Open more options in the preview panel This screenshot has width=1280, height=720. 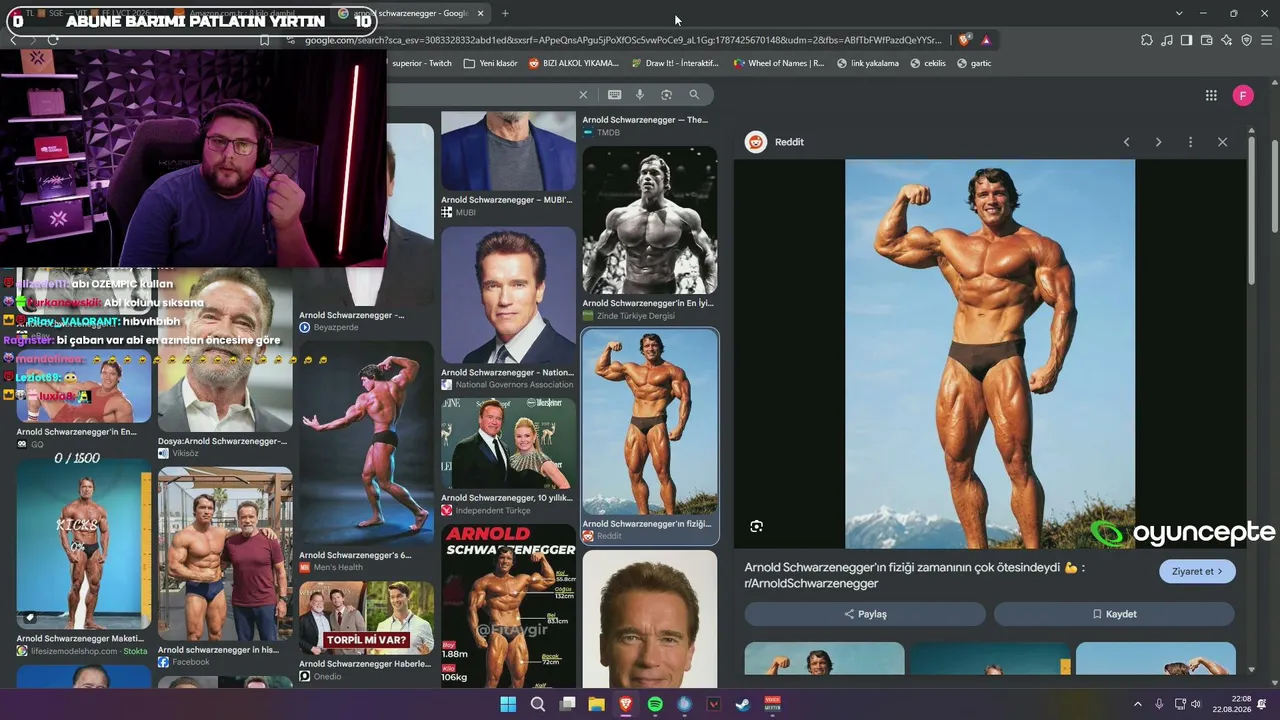pos(1190,142)
